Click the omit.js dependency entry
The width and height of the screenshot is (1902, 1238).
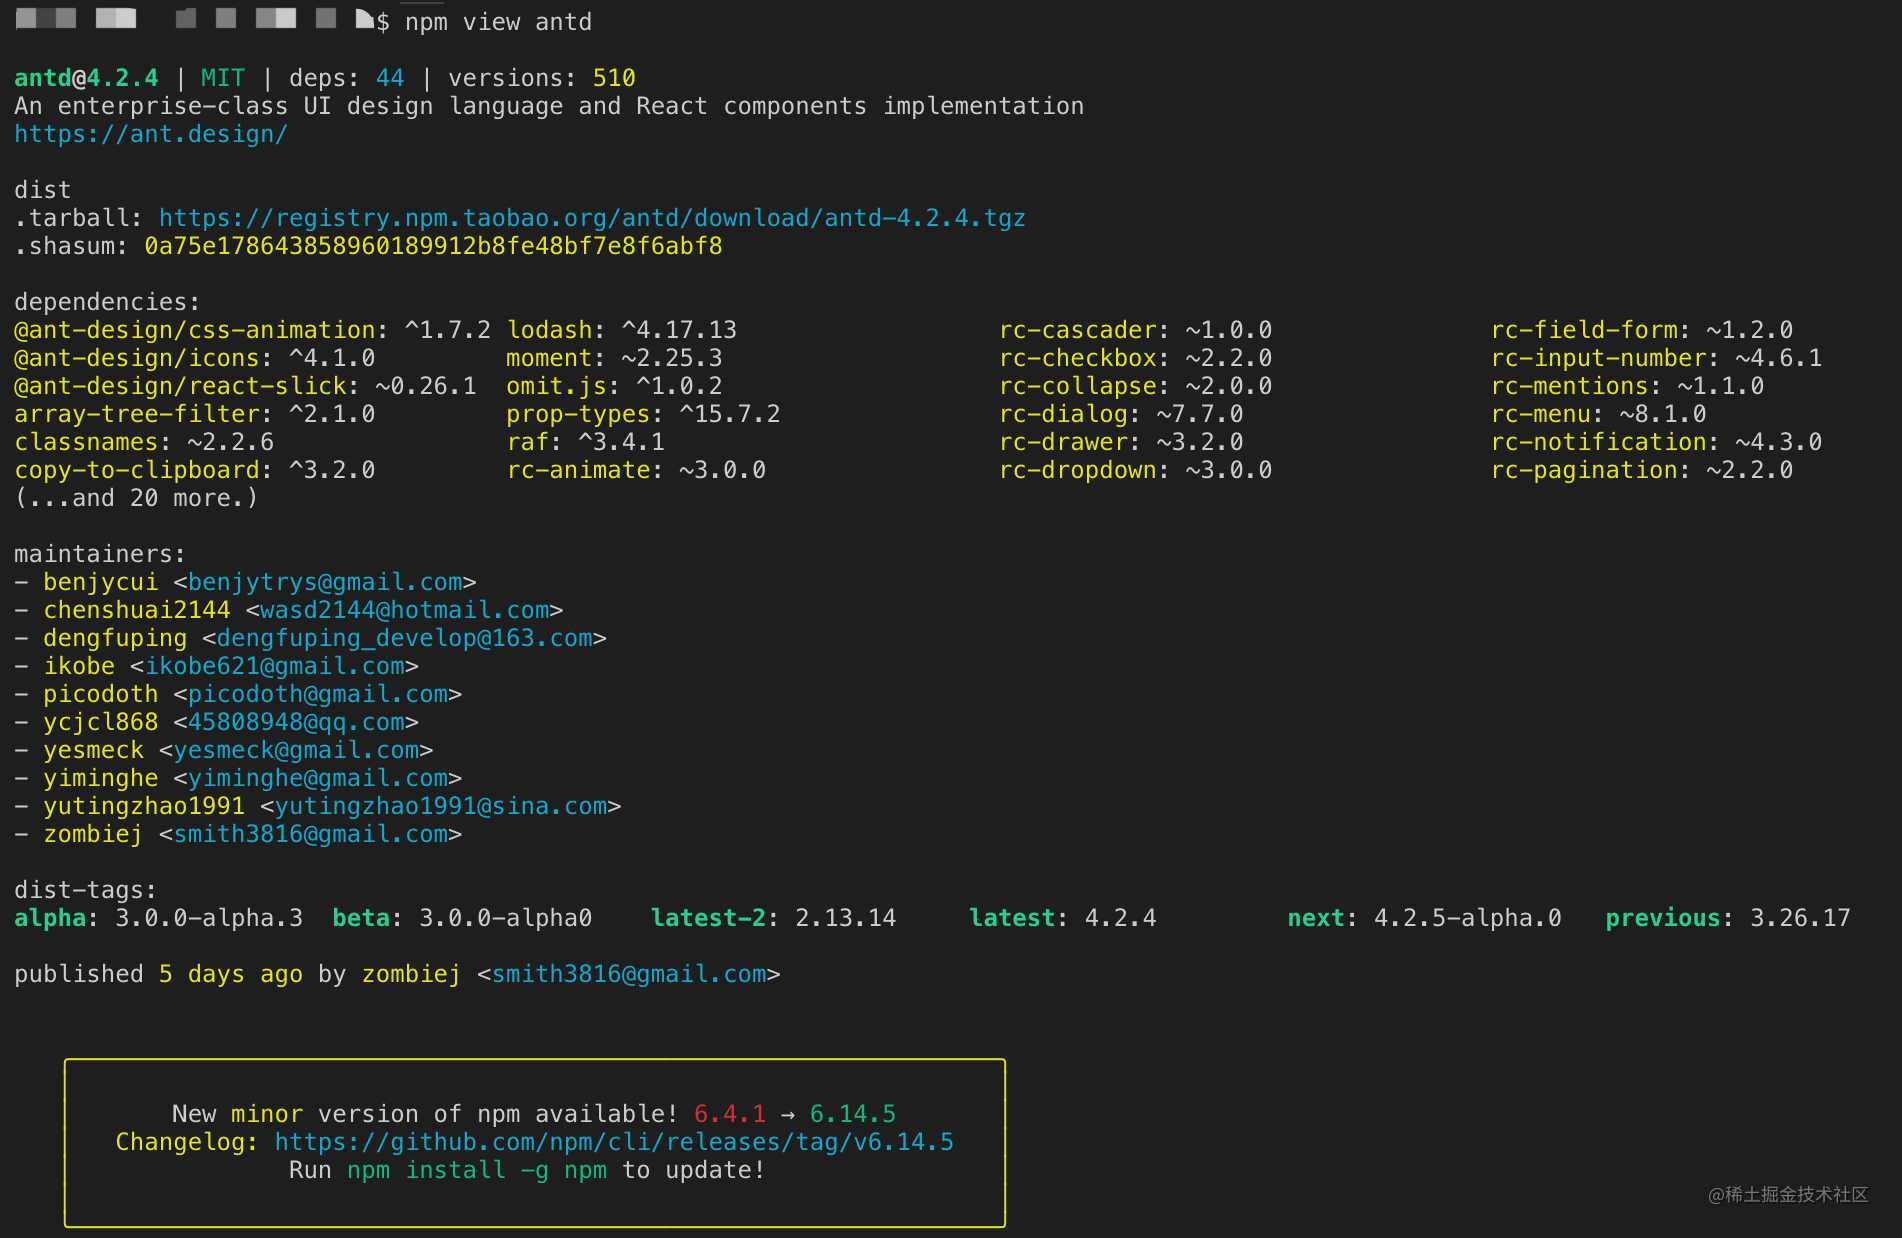(x=614, y=386)
